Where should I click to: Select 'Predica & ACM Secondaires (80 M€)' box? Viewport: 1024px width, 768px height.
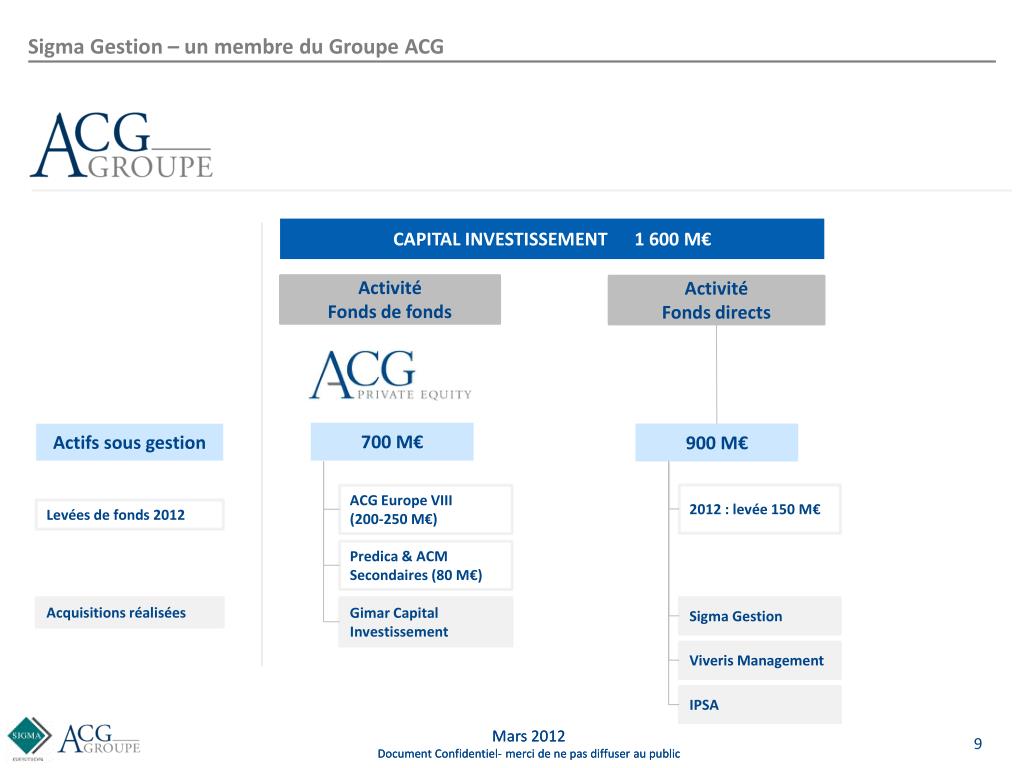coord(425,566)
